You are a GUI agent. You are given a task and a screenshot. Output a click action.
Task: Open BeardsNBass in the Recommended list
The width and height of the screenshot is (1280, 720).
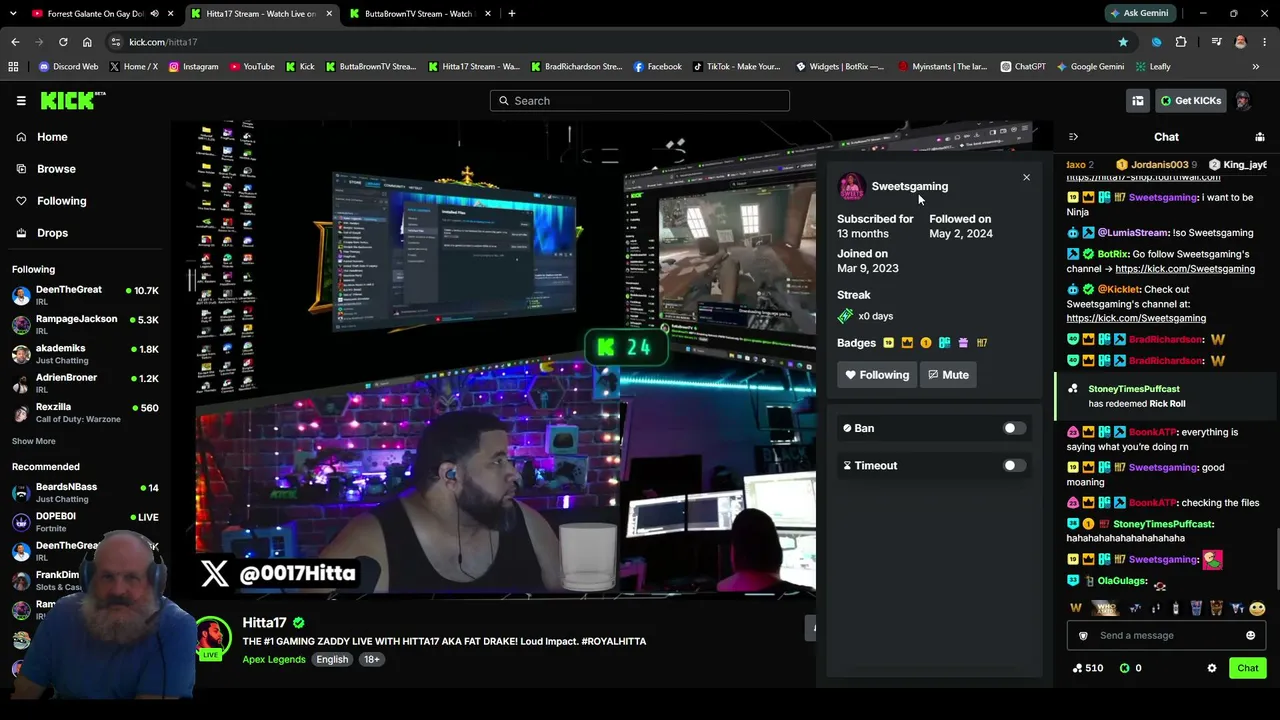tap(85, 492)
